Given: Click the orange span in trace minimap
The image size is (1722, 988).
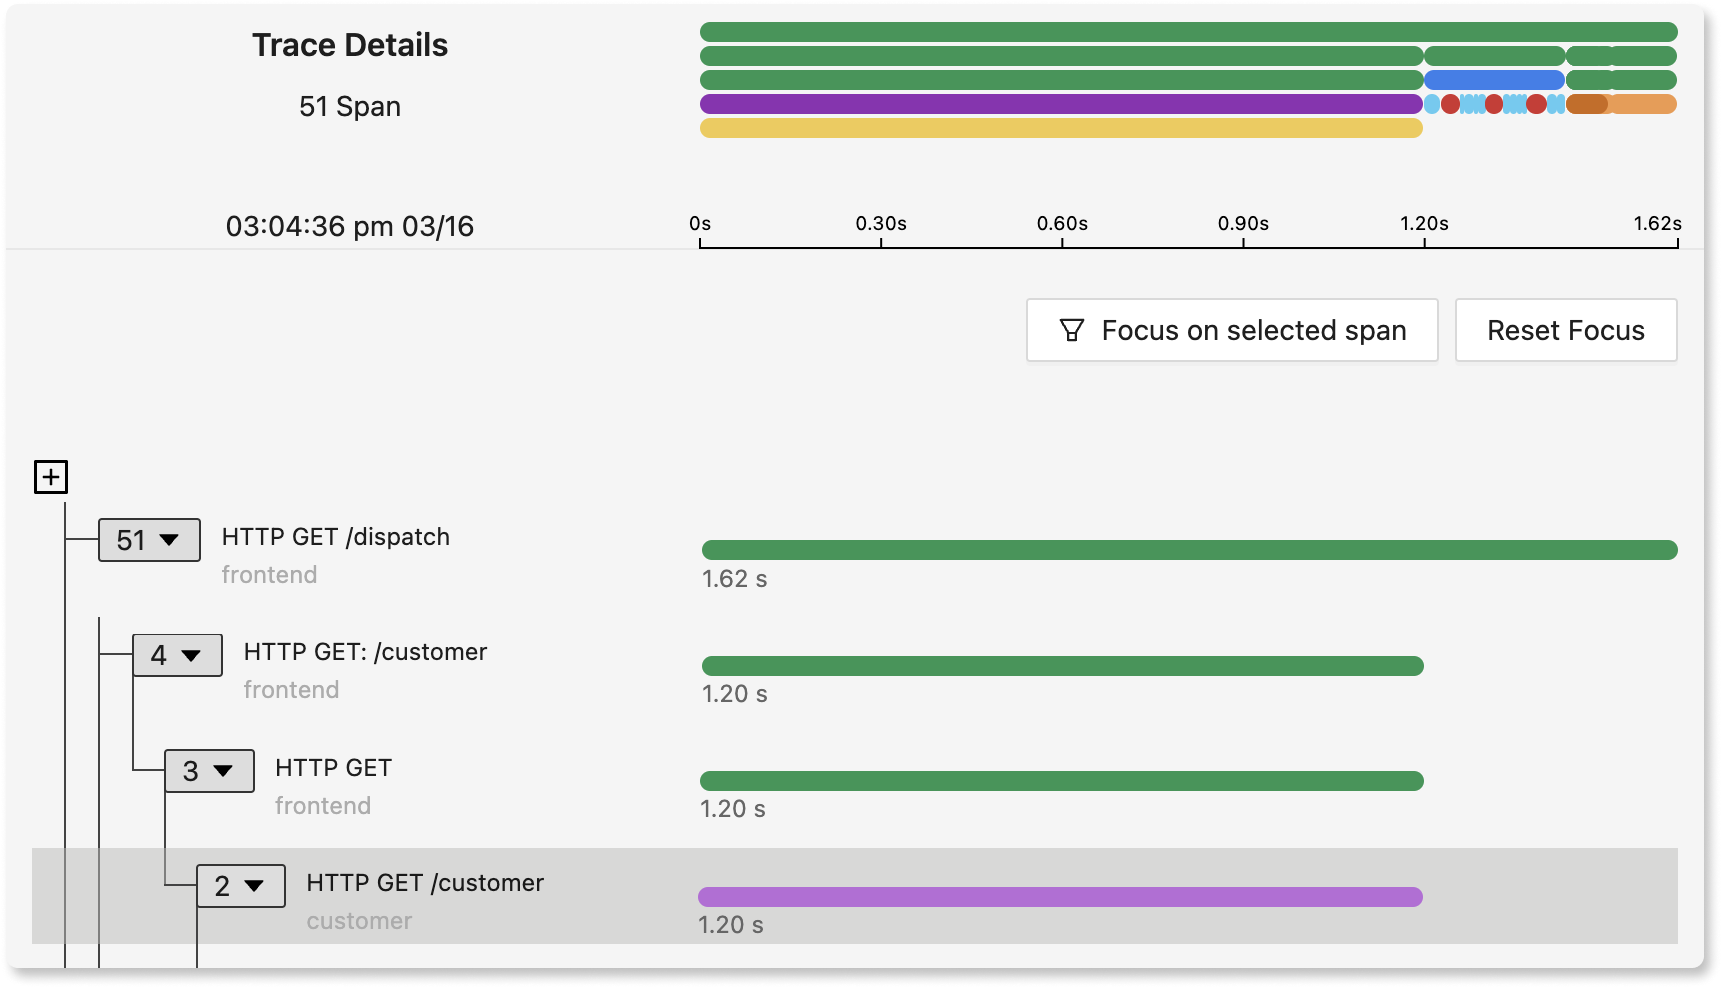Looking at the screenshot, I should [x=1642, y=104].
